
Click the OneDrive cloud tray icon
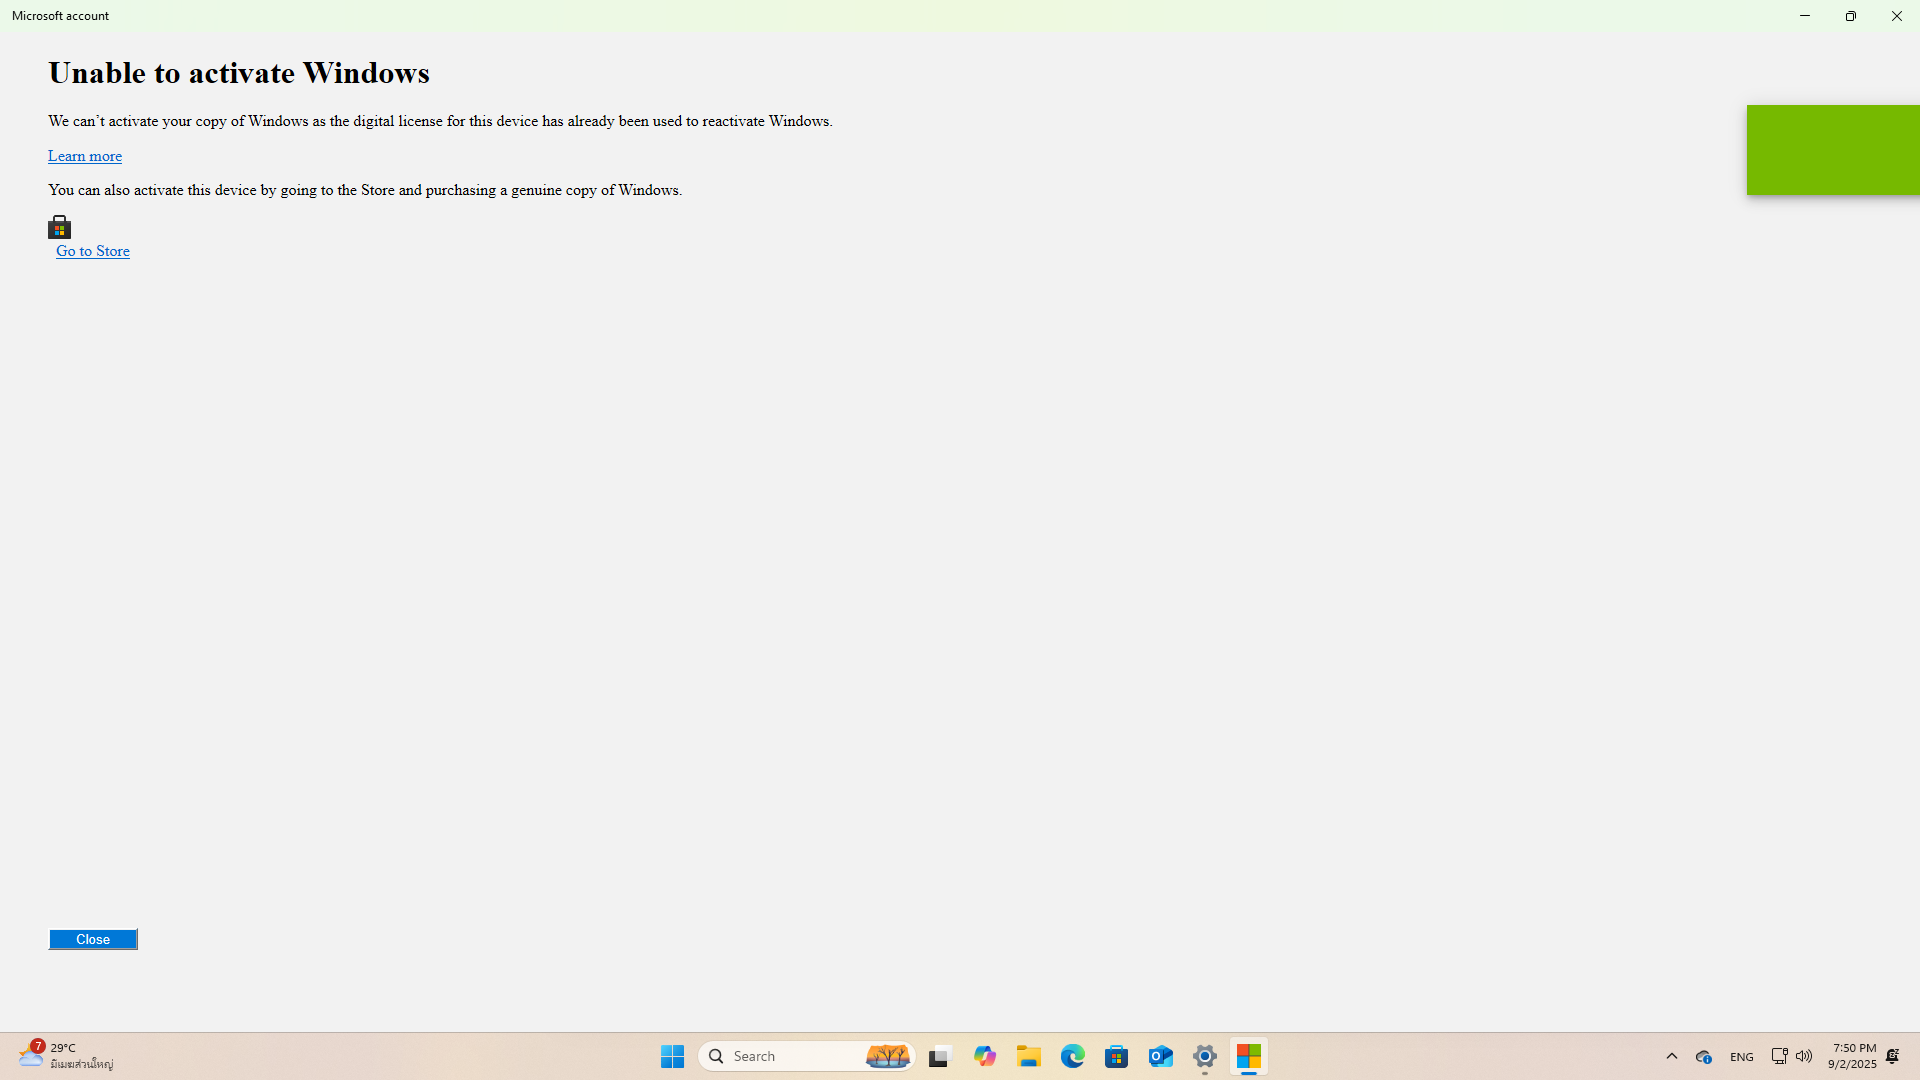coord(1704,1056)
